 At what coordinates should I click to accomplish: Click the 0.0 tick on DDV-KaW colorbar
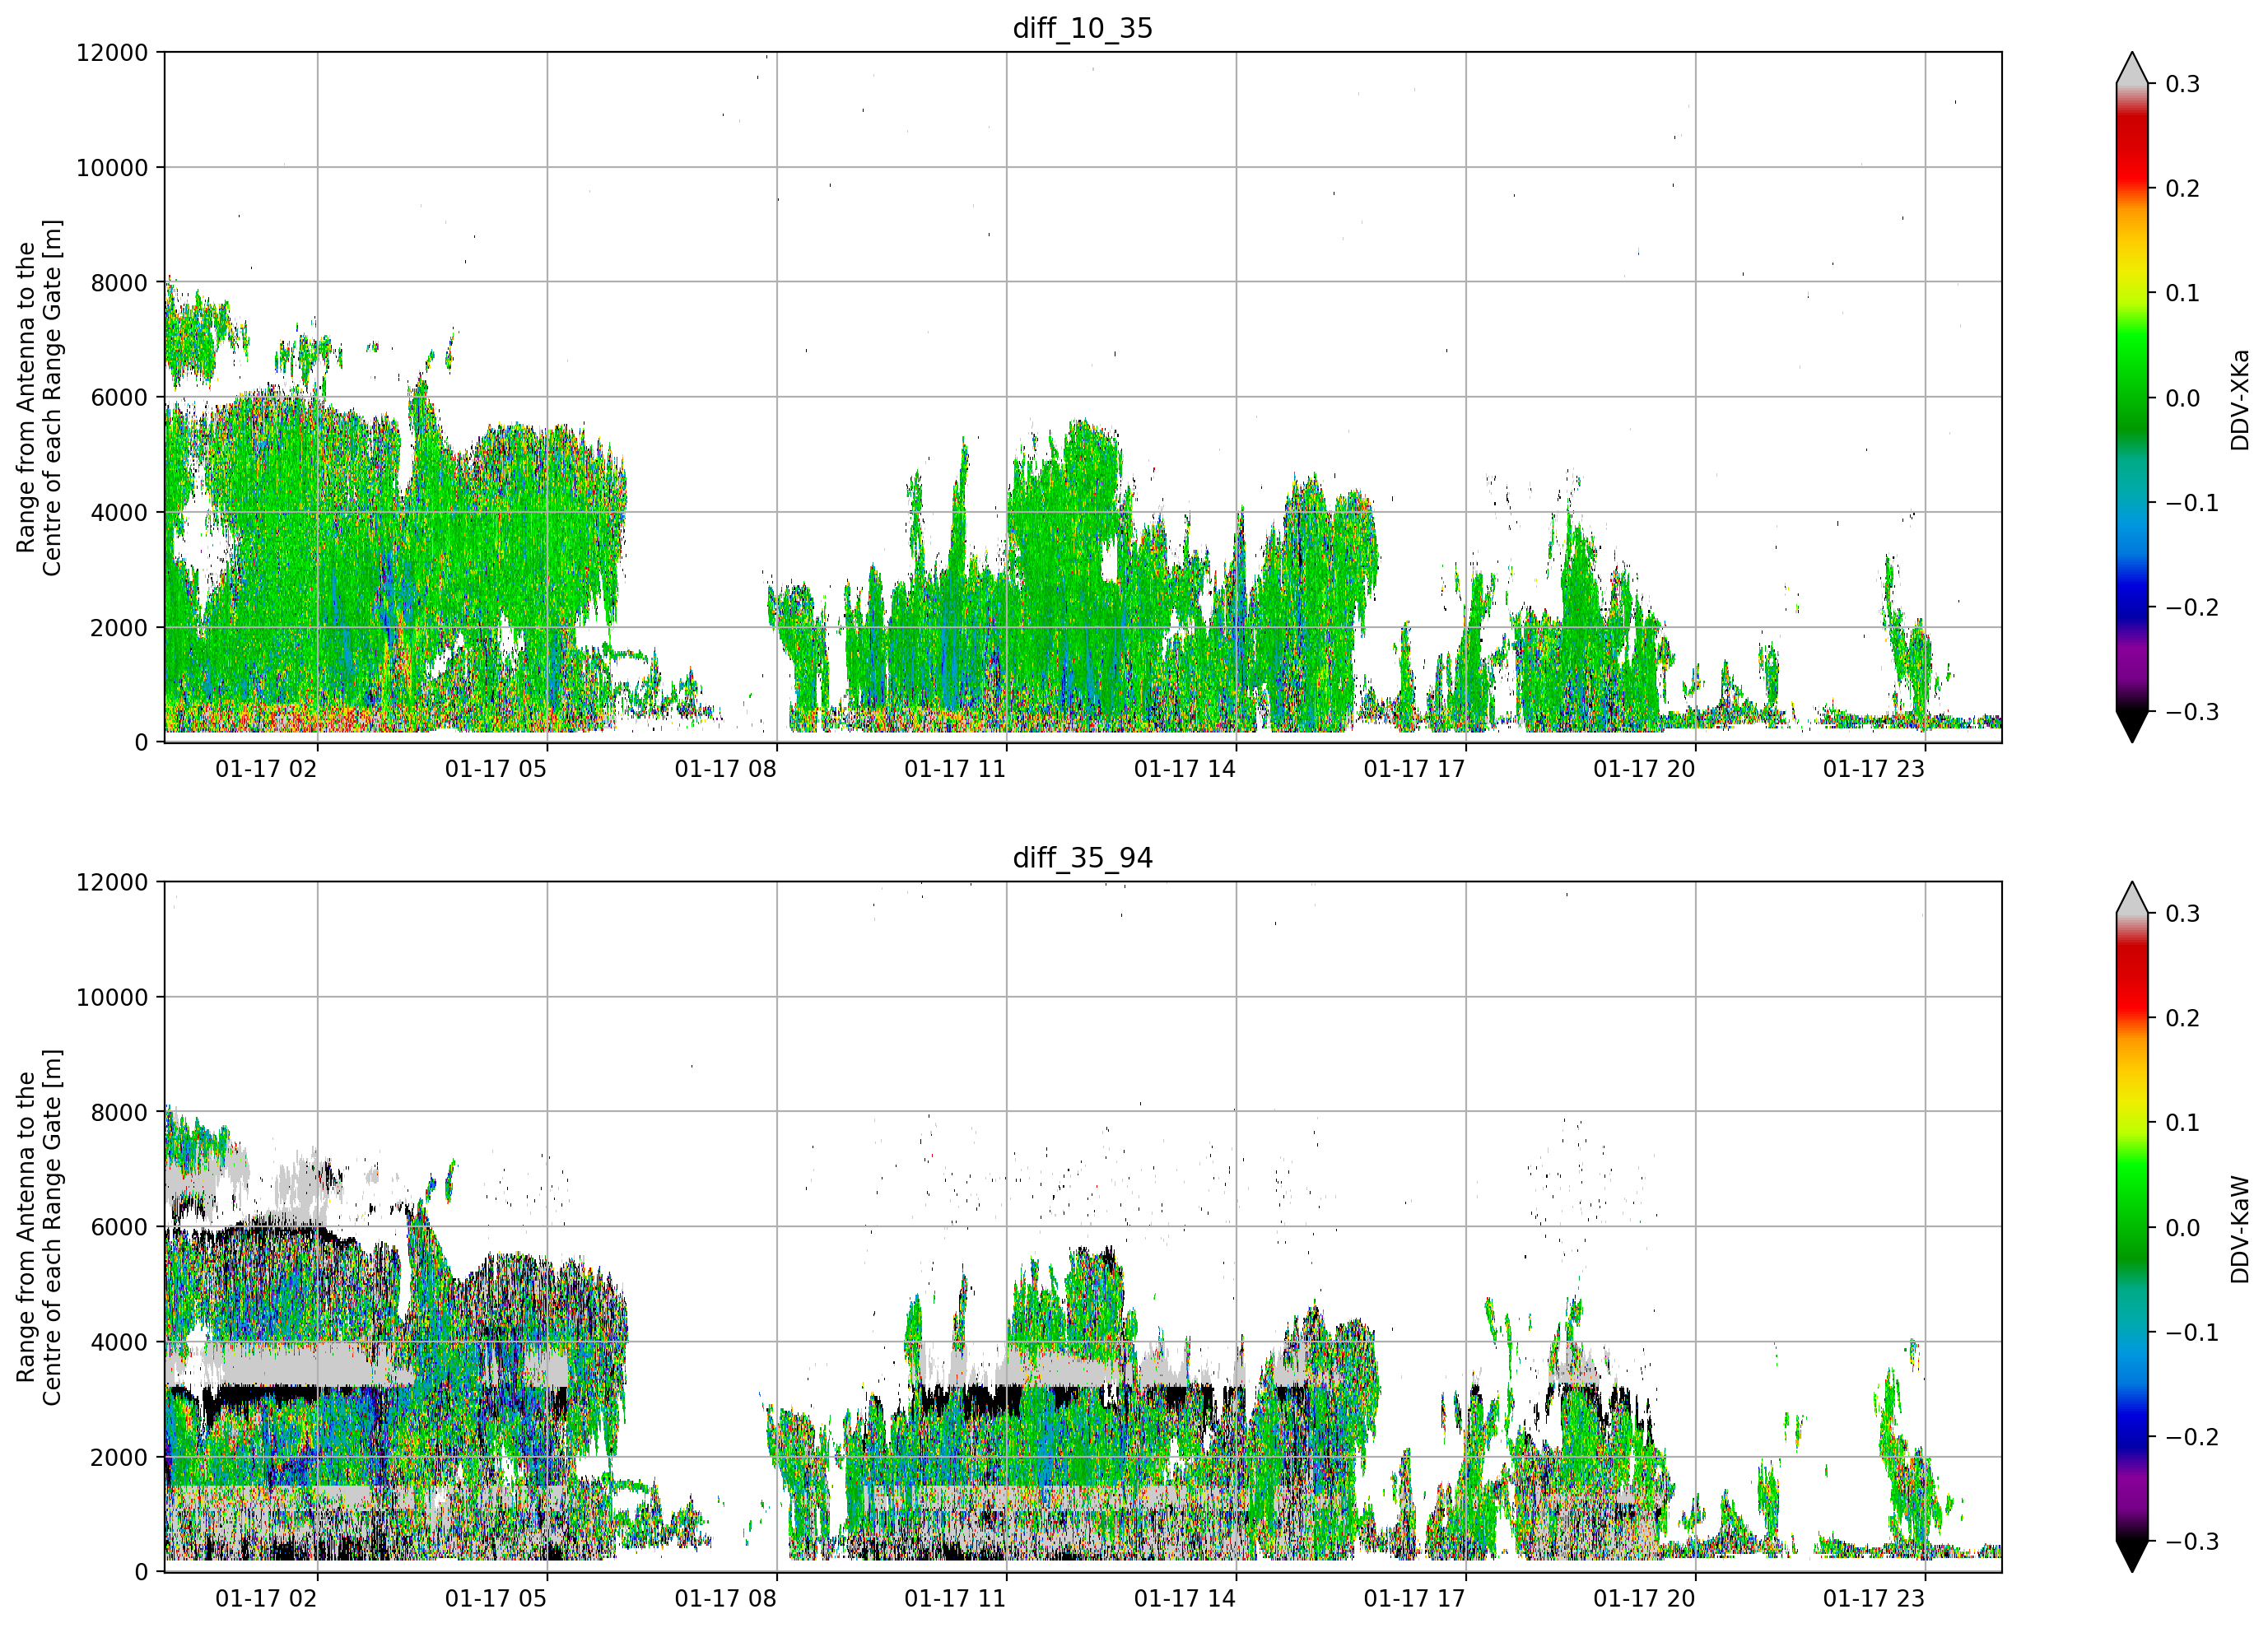point(2183,1228)
